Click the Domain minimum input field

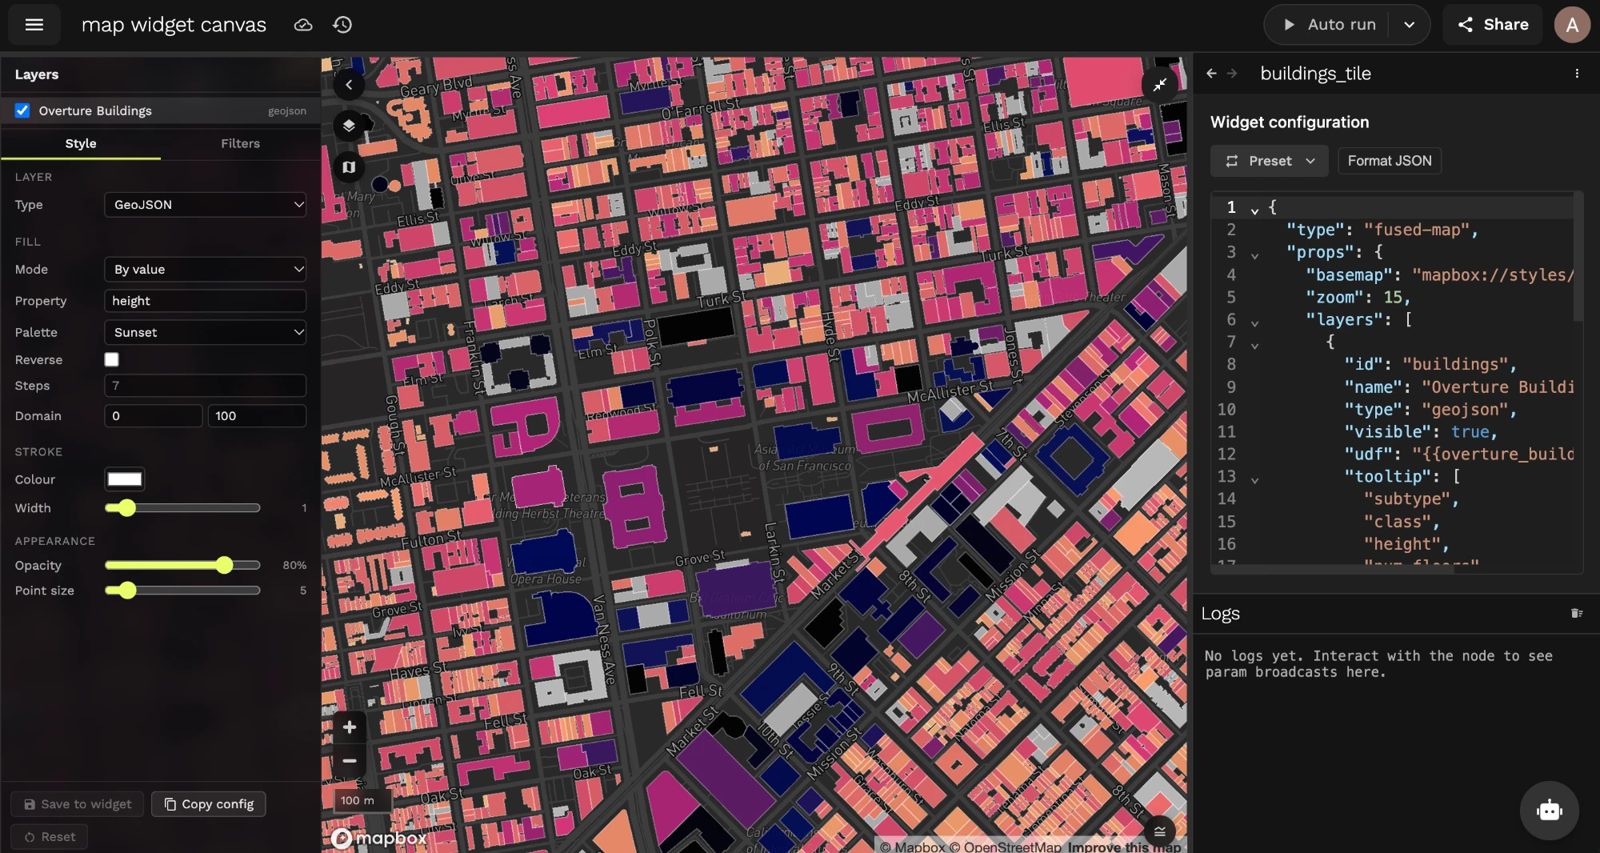coord(154,416)
